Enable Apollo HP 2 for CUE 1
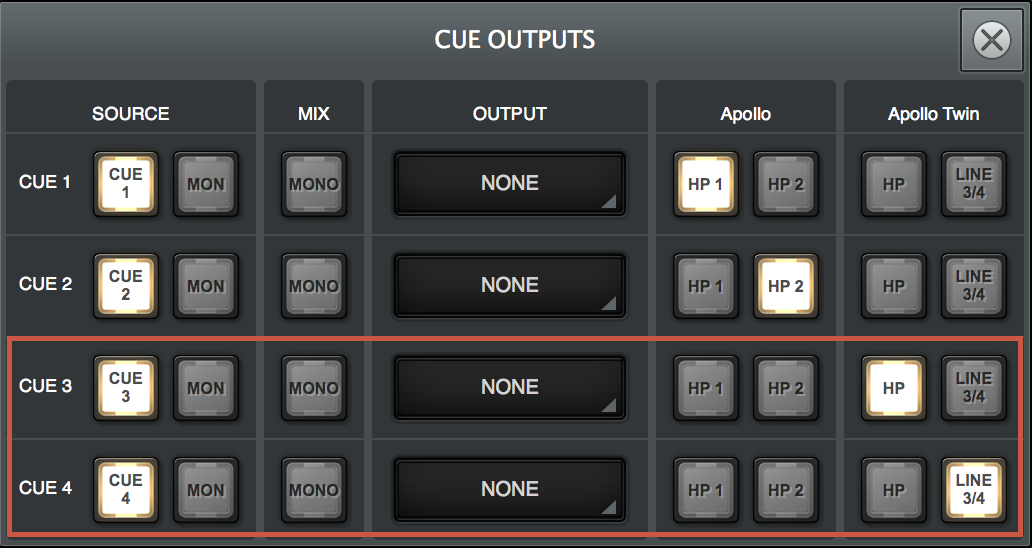1032x548 pixels. (x=786, y=184)
